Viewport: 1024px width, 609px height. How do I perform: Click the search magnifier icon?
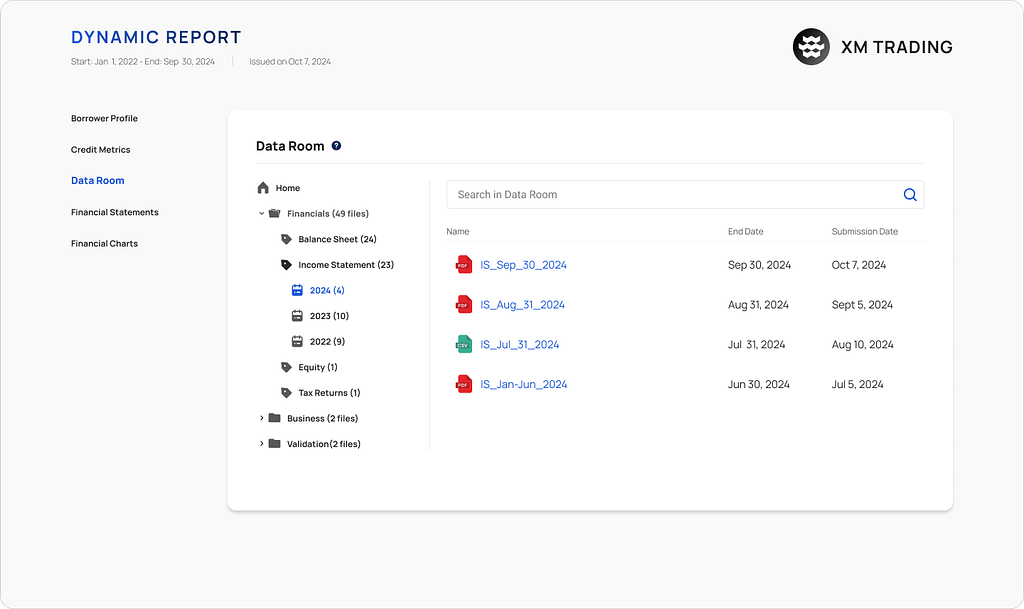coord(910,195)
